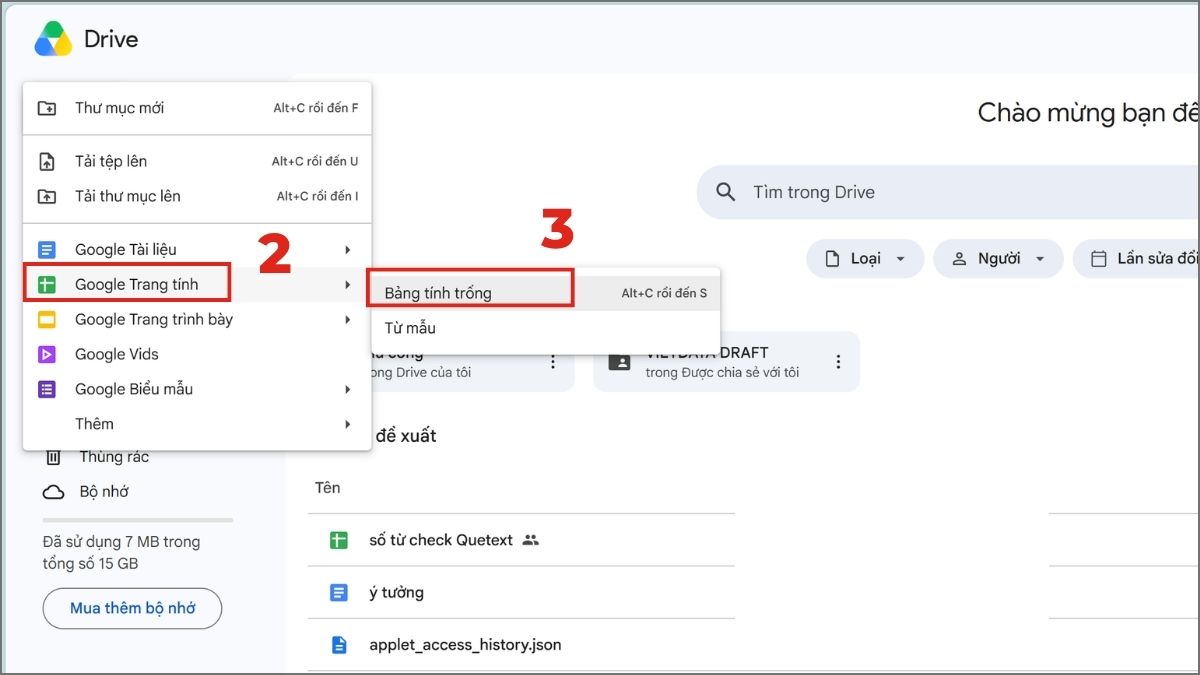
Task: Open the Người filter dropdown
Action: (997, 259)
